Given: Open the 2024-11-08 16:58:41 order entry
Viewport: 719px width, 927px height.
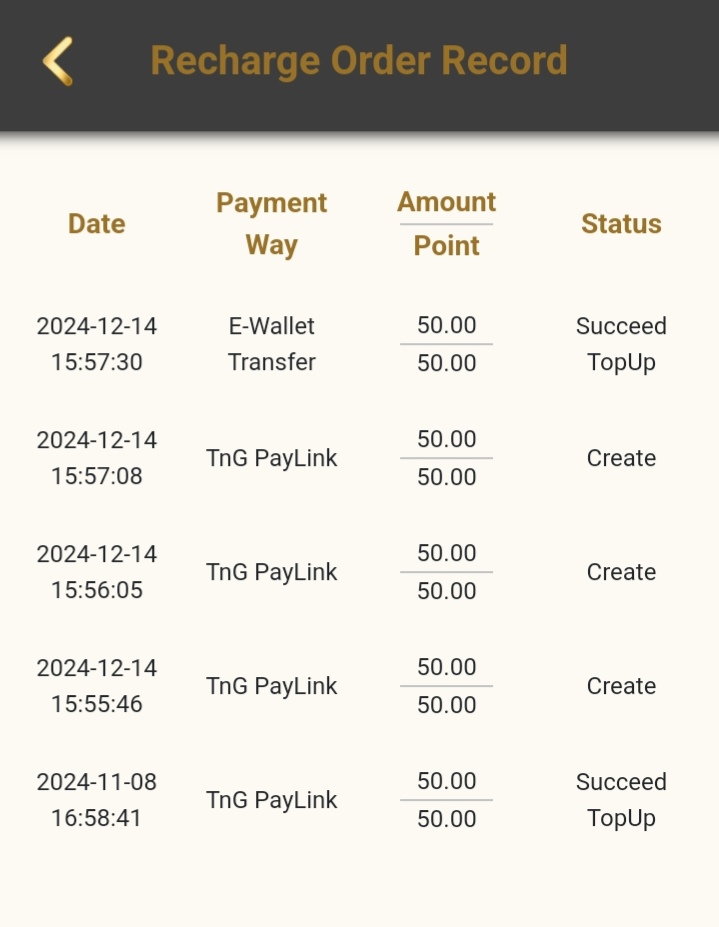Looking at the screenshot, I should (96, 800).
